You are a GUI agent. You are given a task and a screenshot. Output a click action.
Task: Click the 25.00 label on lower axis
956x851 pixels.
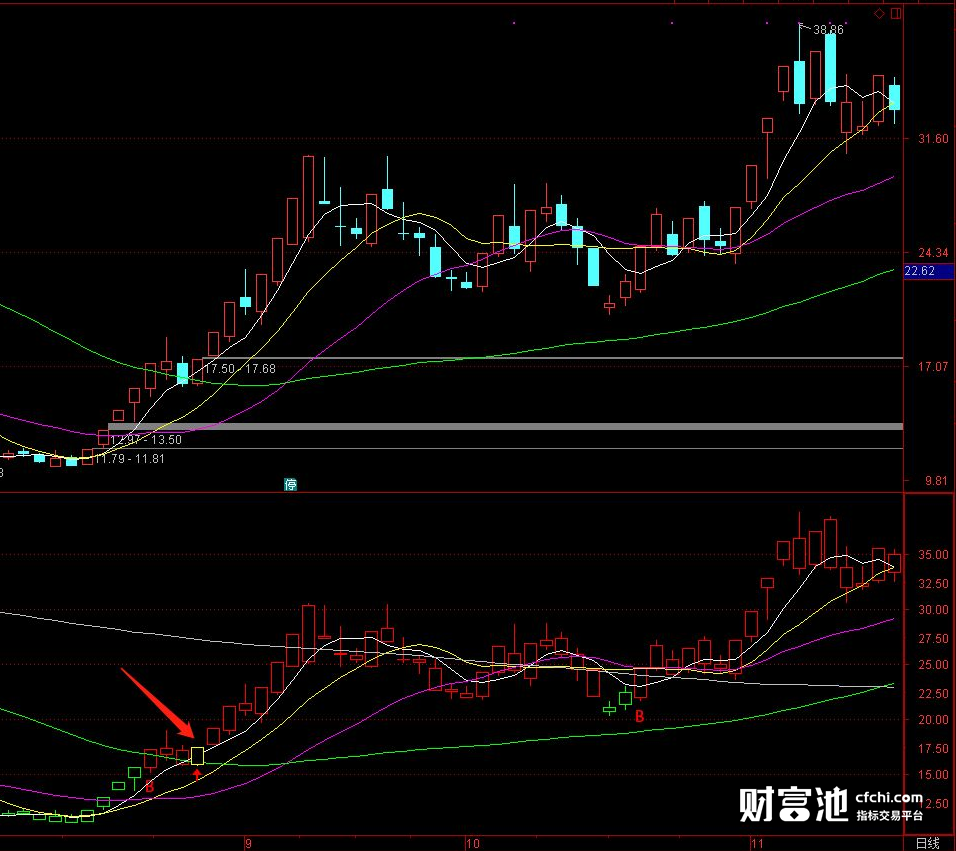coord(933,665)
